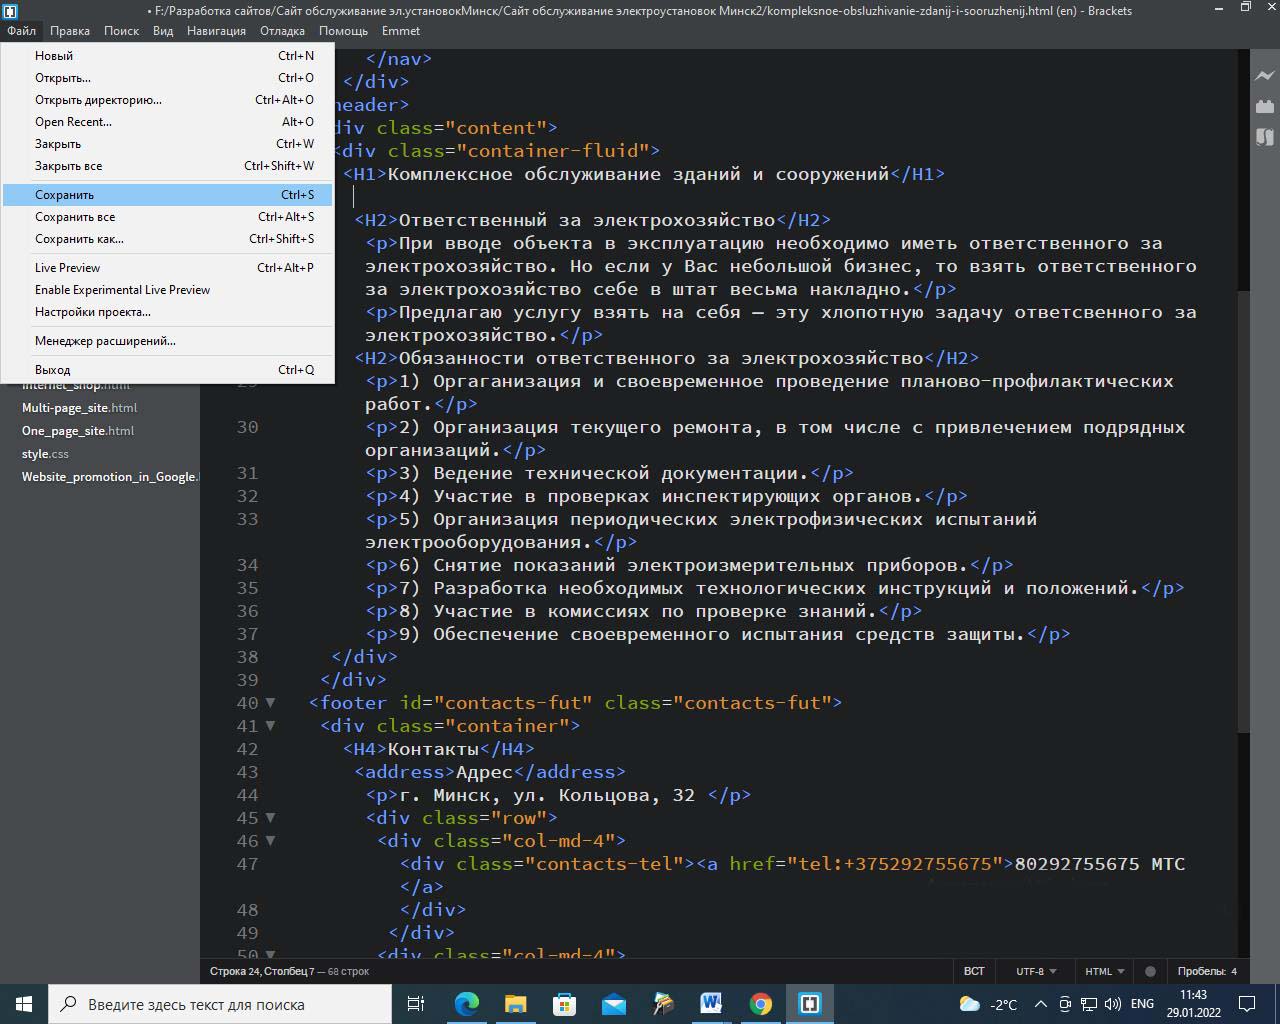This screenshot has height=1024, width=1280.
Task: Click the editor vertical scrollbar
Action: click(1243, 510)
